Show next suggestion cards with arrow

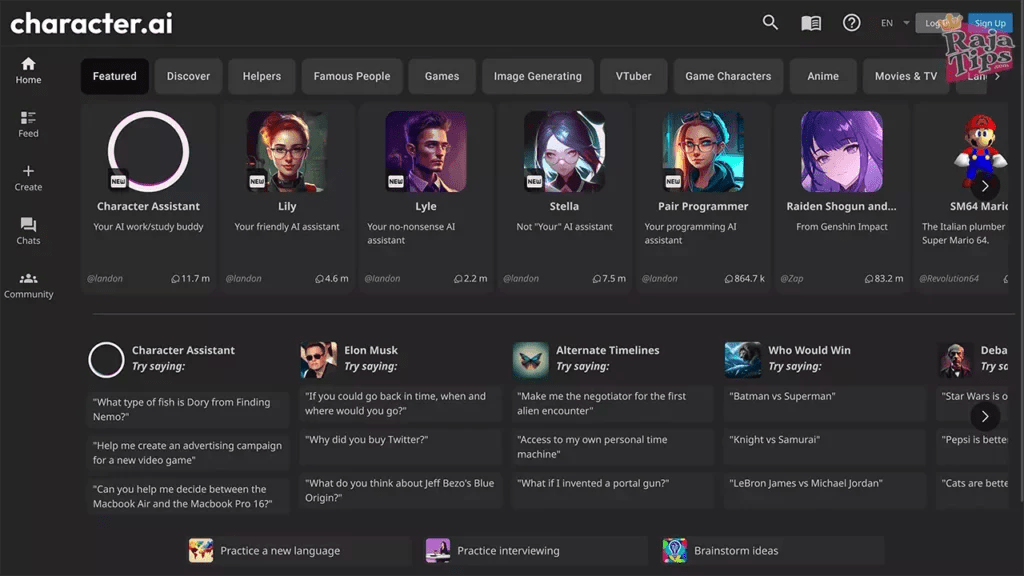[x=985, y=416]
